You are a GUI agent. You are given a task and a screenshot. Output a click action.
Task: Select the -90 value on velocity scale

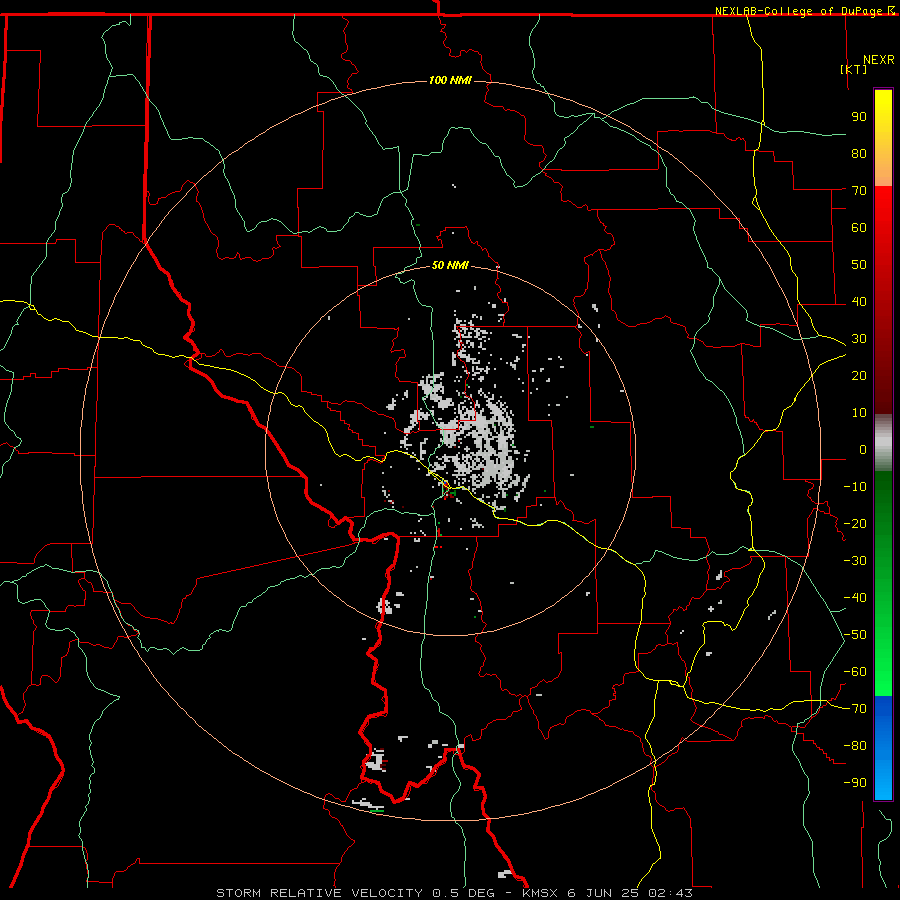[855, 783]
